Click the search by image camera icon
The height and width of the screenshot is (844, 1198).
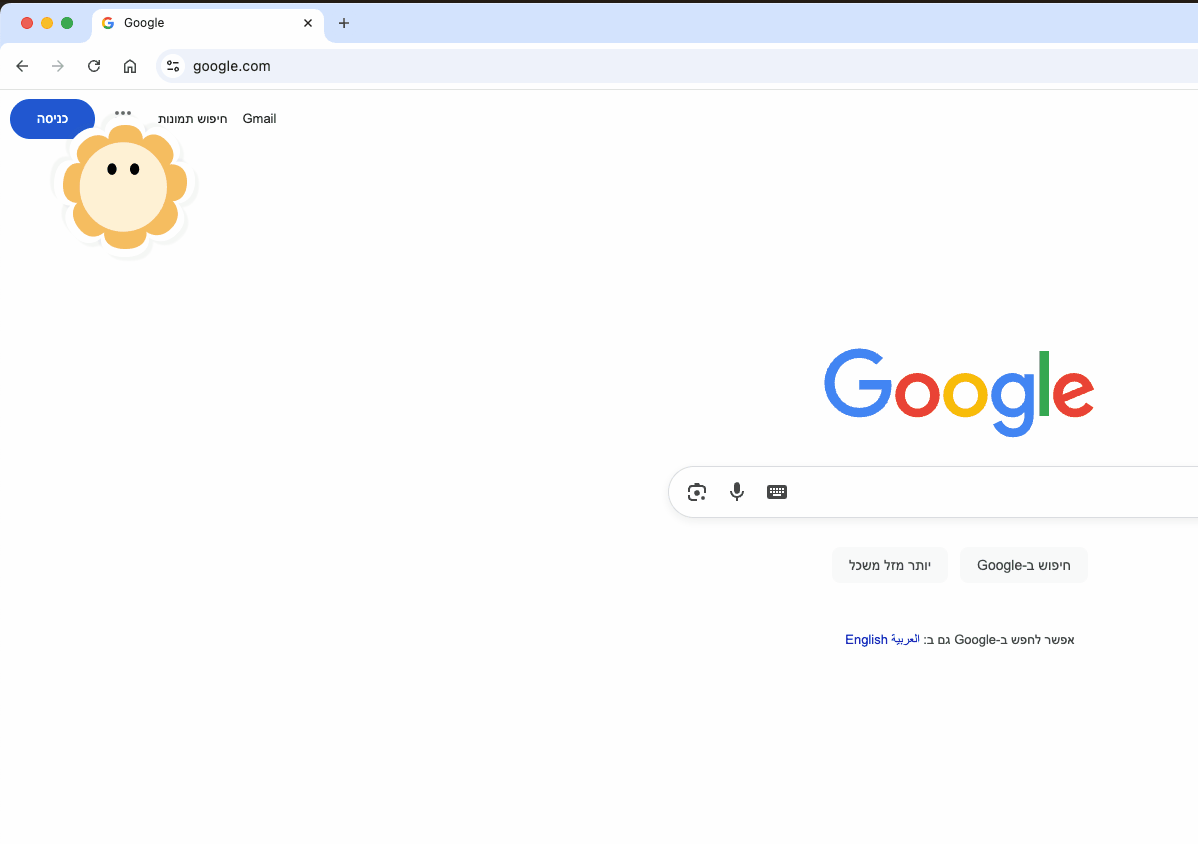click(x=697, y=492)
